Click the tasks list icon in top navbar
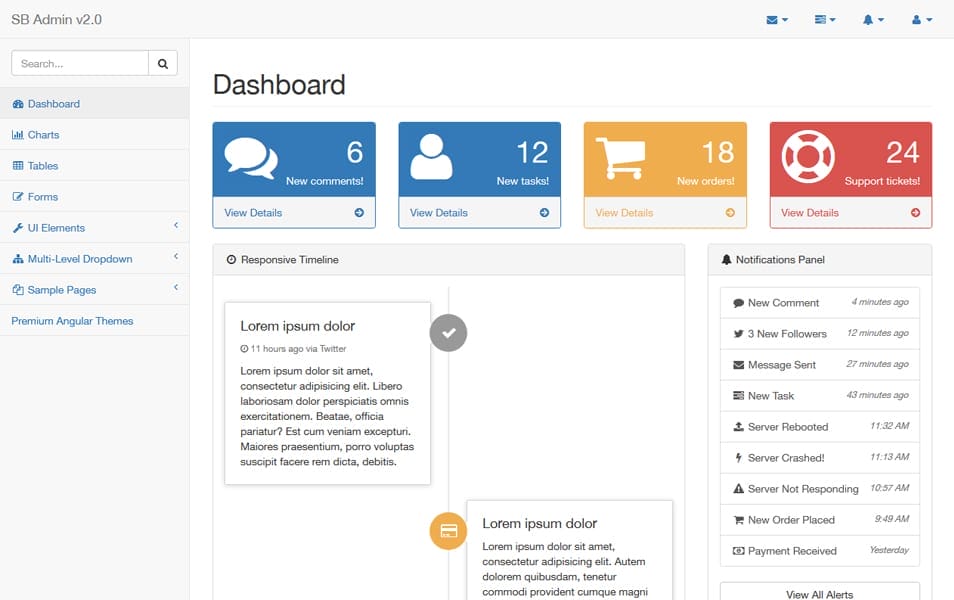The height and width of the screenshot is (600, 954). pyautogui.click(x=821, y=19)
